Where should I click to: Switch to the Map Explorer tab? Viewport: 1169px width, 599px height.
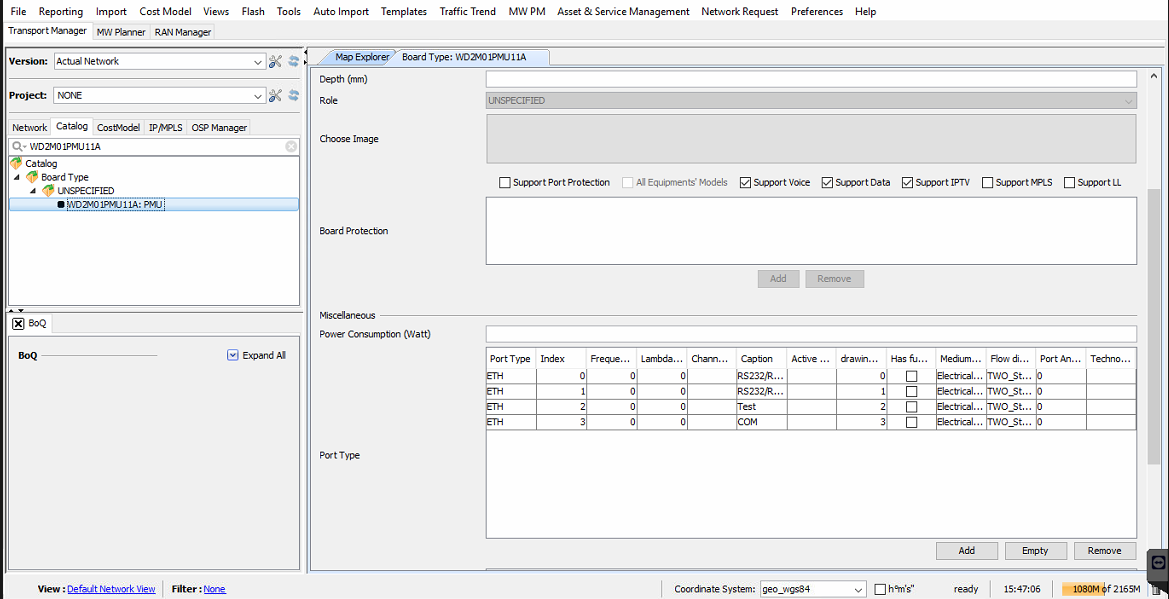pyautogui.click(x=361, y=57)
